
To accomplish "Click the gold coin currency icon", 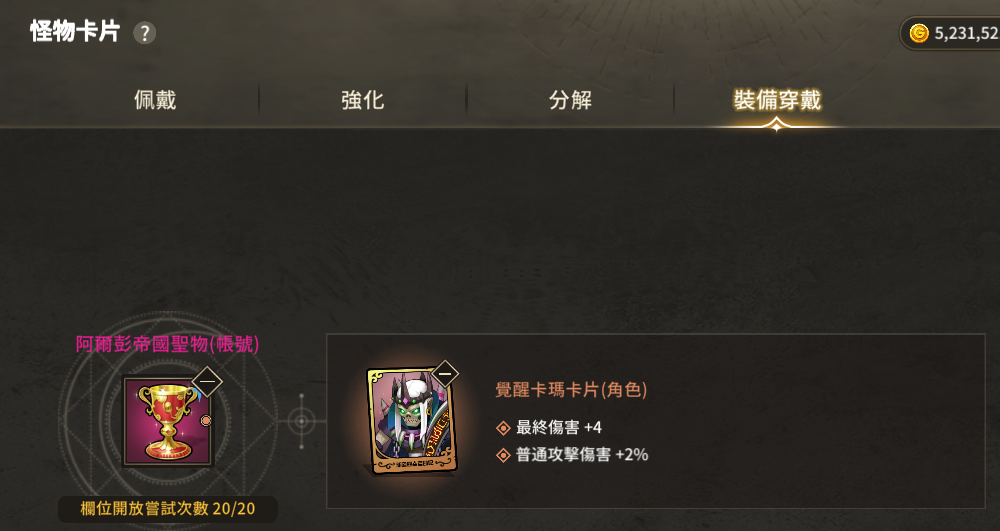I will pos(919,33).
